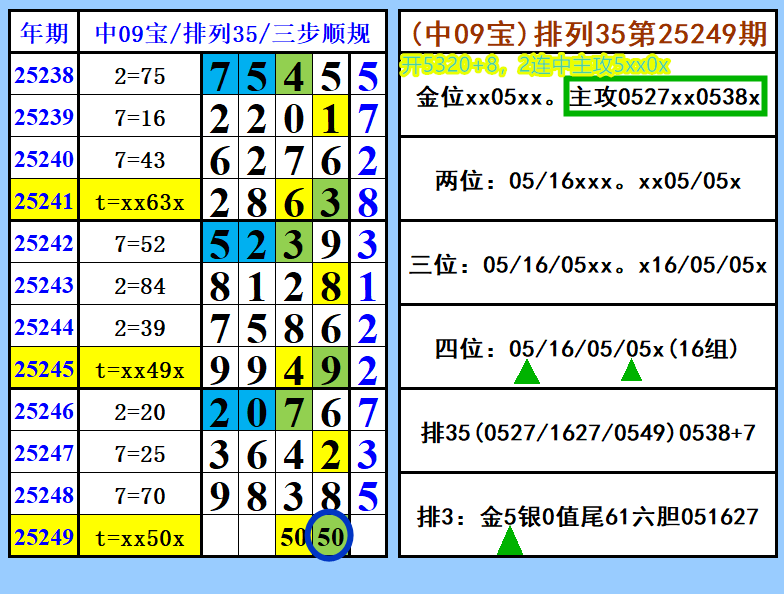The height and width of the screenshot is (594, 784).
Task: Click the blue 5 ending row 25238
Action: pos(368,75)
